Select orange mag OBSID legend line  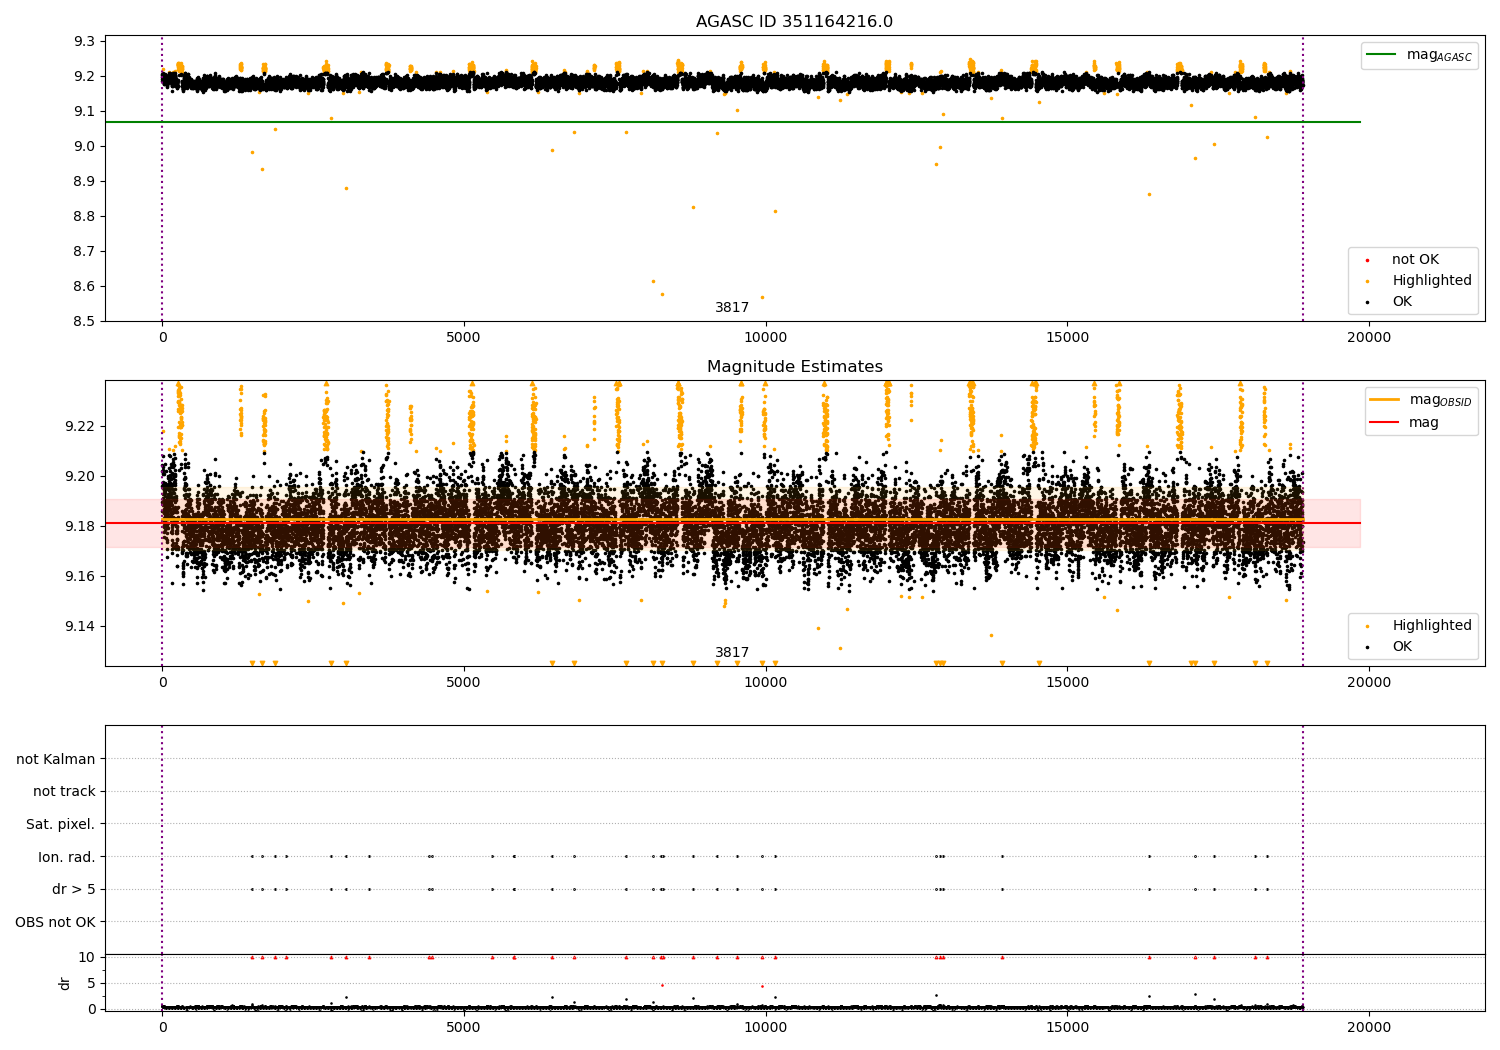pyautogui.click(x=1385, y=400)
